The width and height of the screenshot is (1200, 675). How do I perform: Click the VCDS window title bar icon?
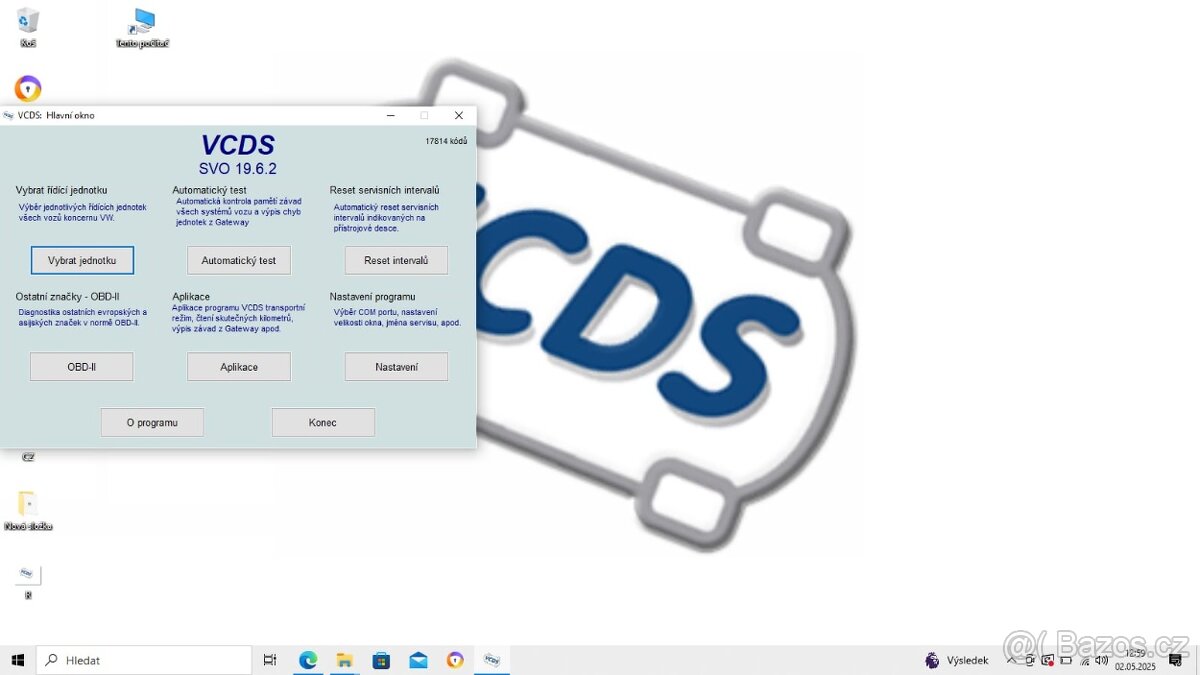[x=9, y=115]
